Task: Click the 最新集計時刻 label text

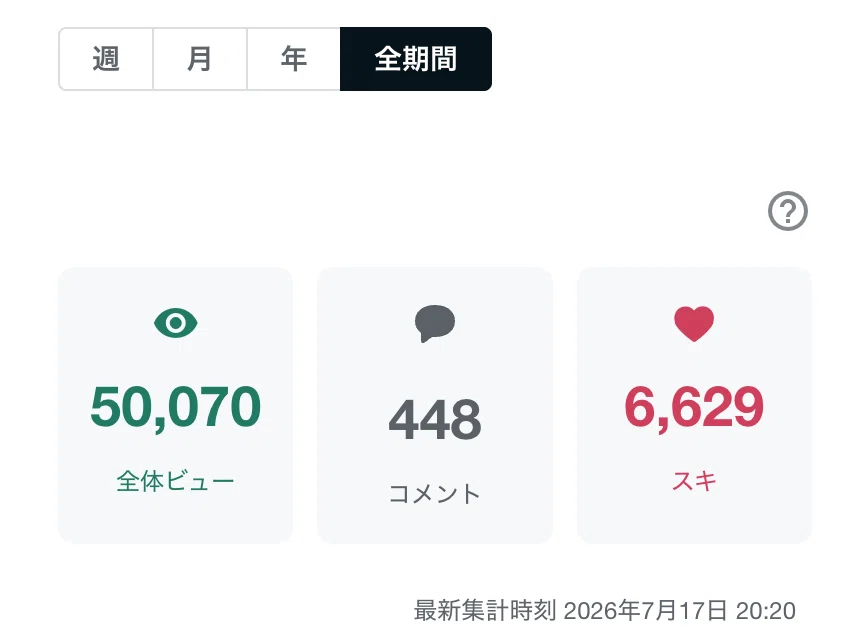Action: pyautogui.click(x=485, y=611)
